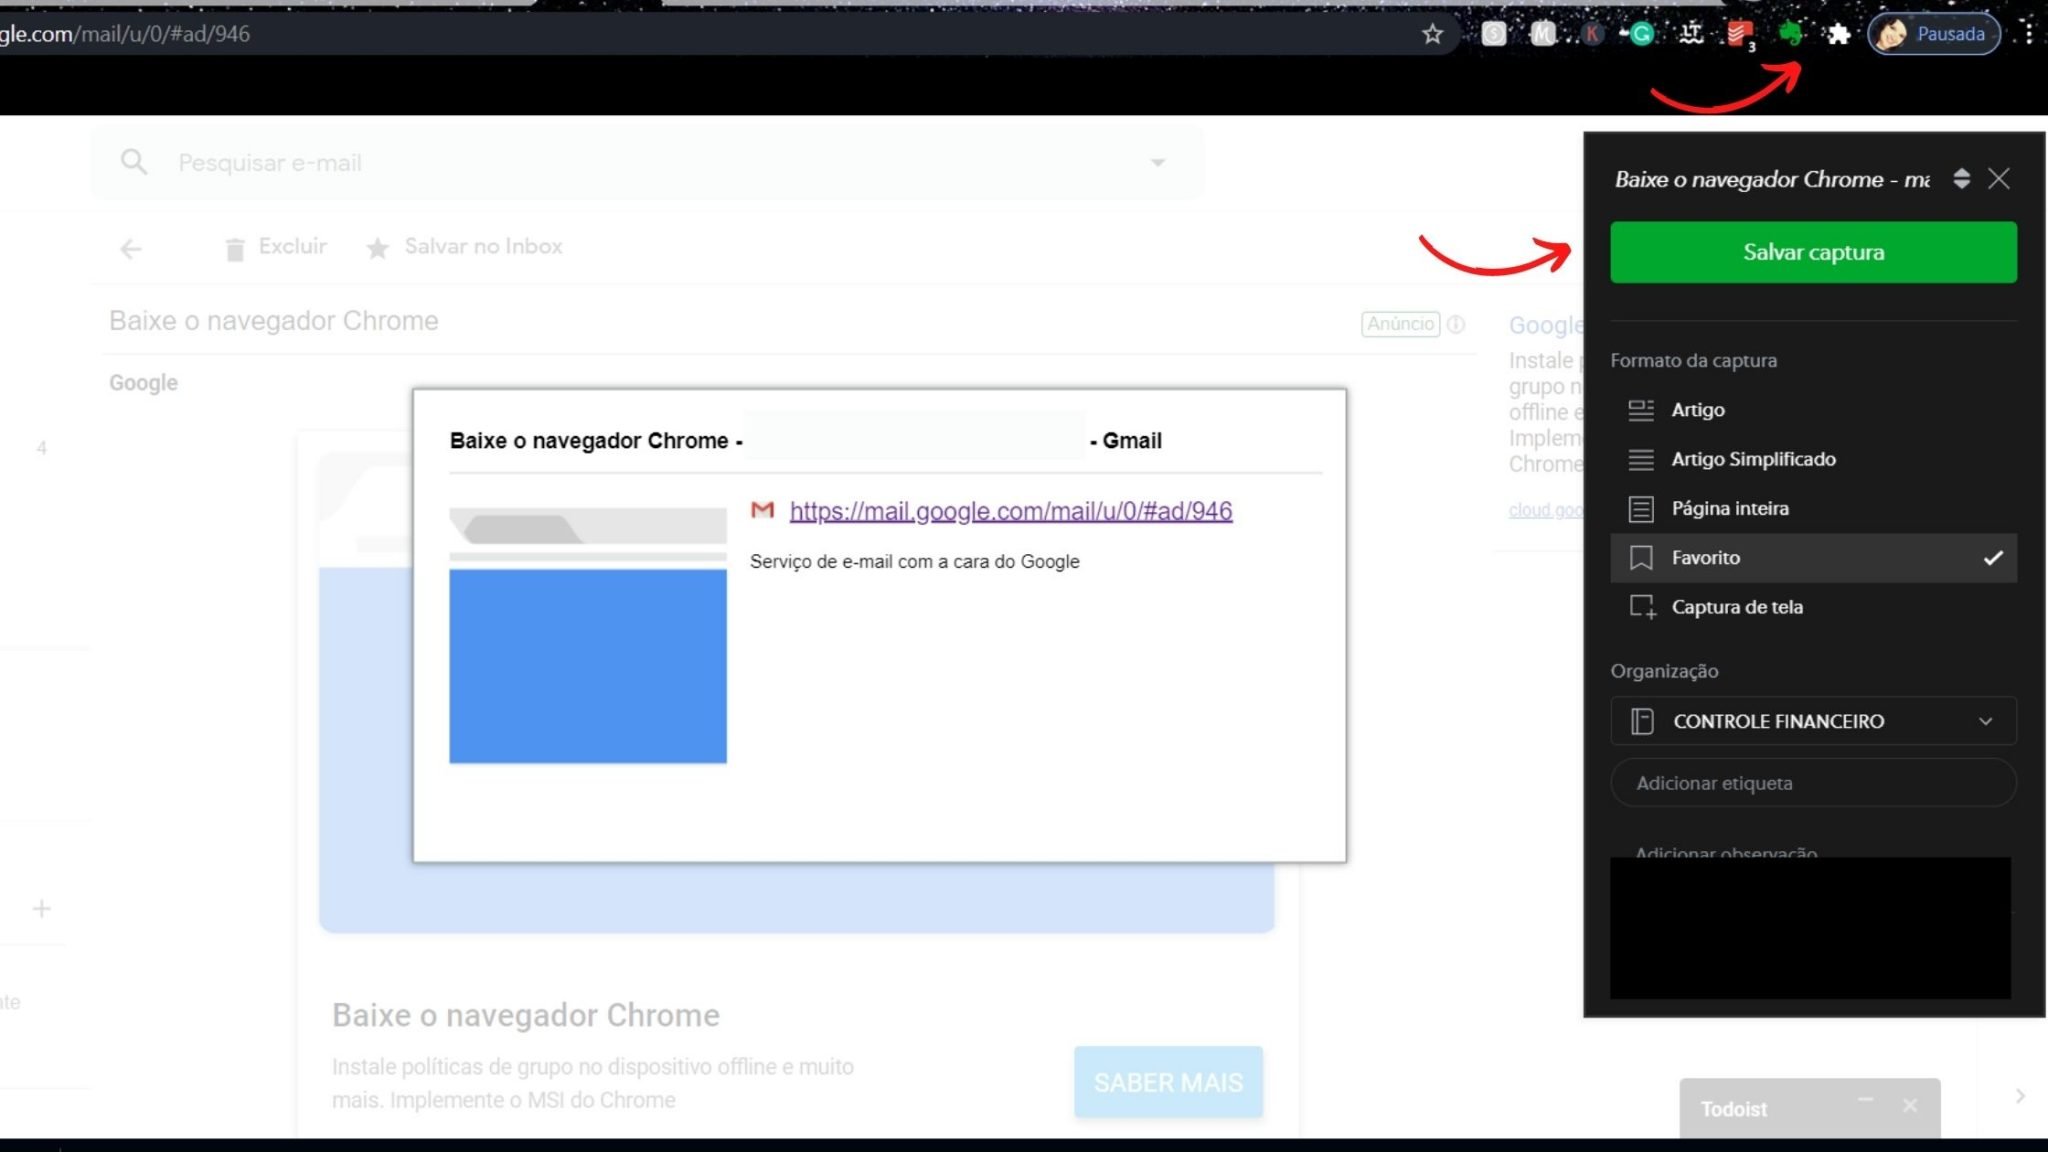Click the Todoist widget label at bottom
This screenshot has height=1152, width=2048.
pos(1734,1109)
